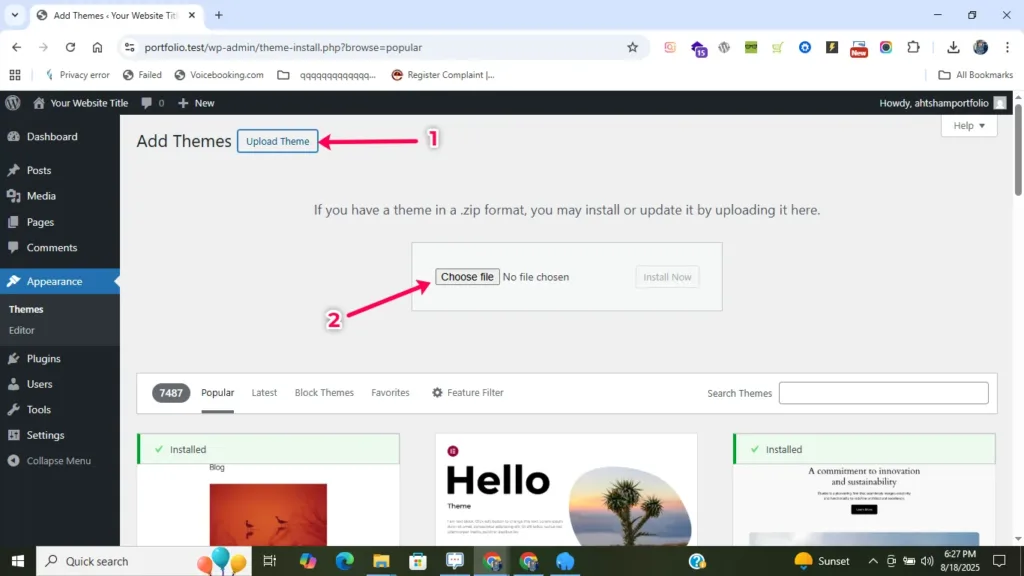1024x576 pixels.
Task: Click the WordPress logo in admin bar
Action: [x=12, y=103]
